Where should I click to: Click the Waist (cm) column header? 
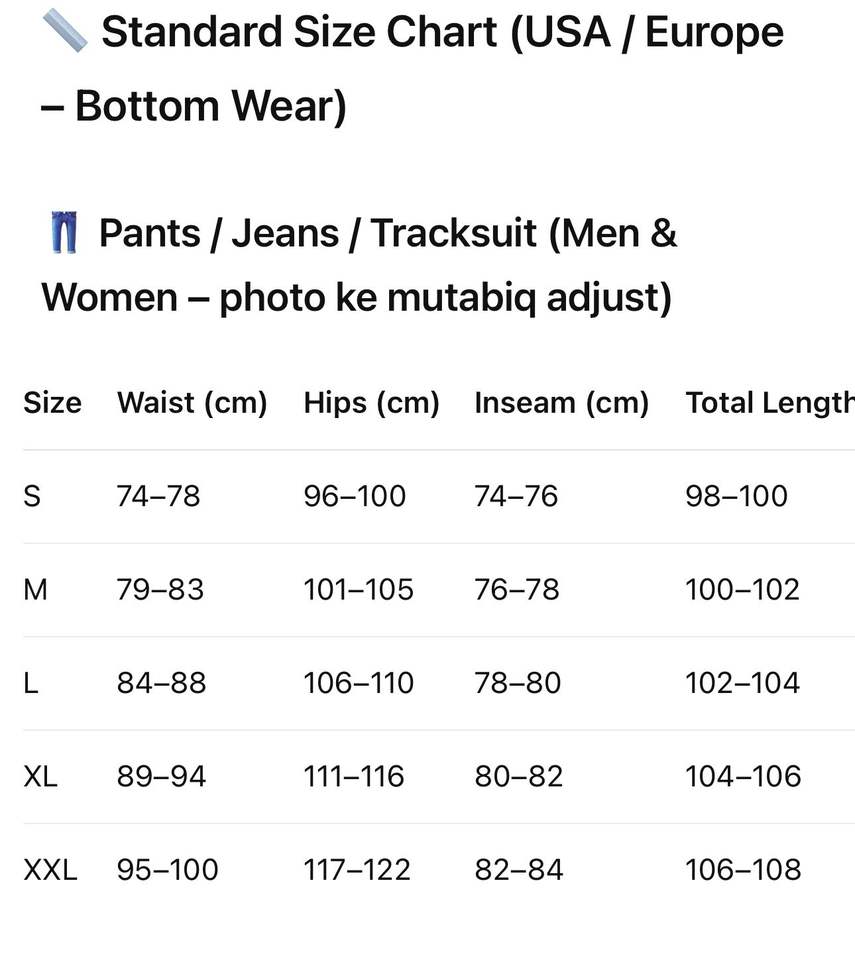click(192, 403)
